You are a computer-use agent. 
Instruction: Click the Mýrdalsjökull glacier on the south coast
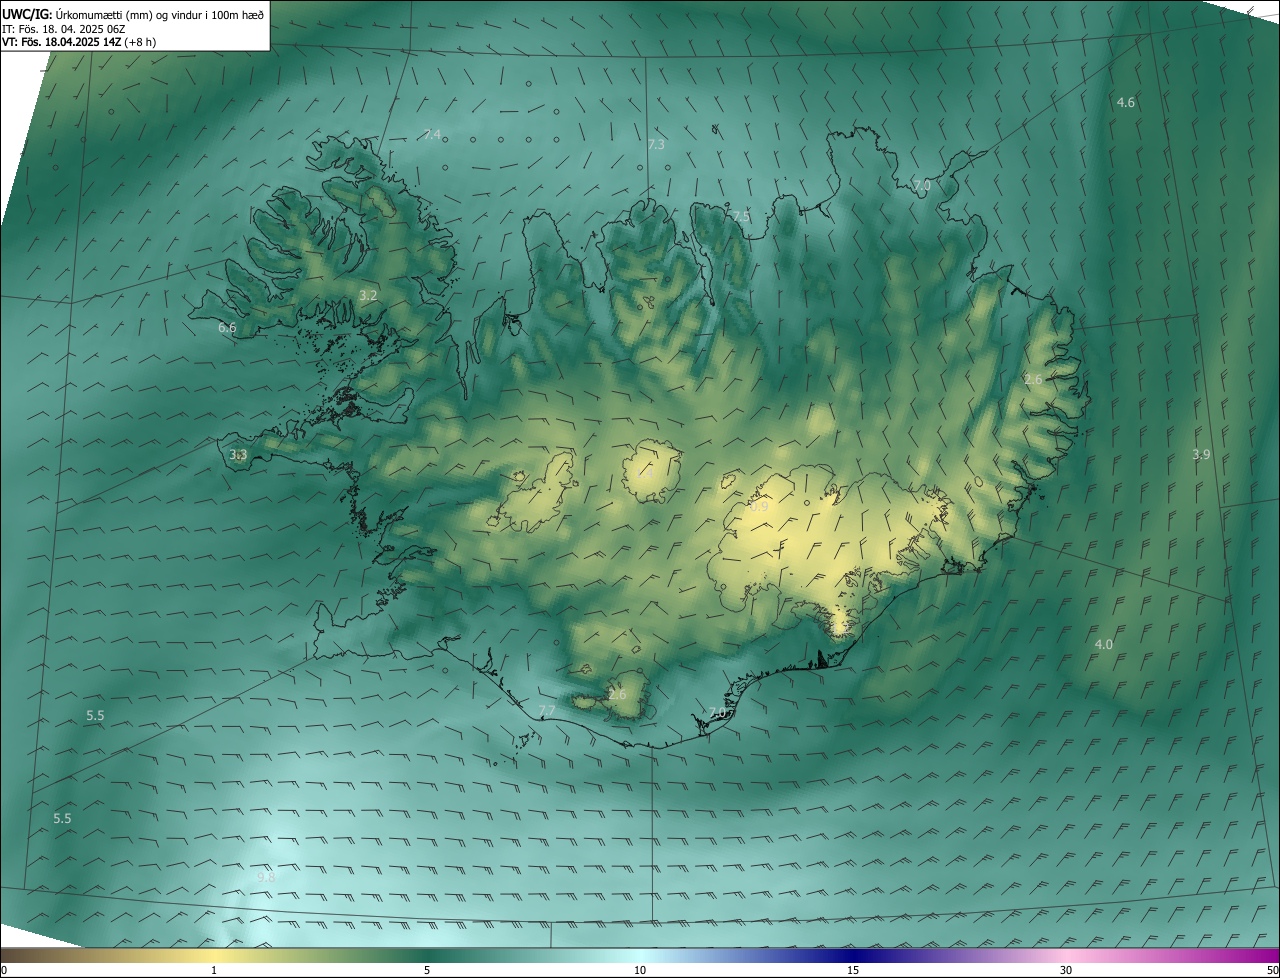click(x=627, y=696)
